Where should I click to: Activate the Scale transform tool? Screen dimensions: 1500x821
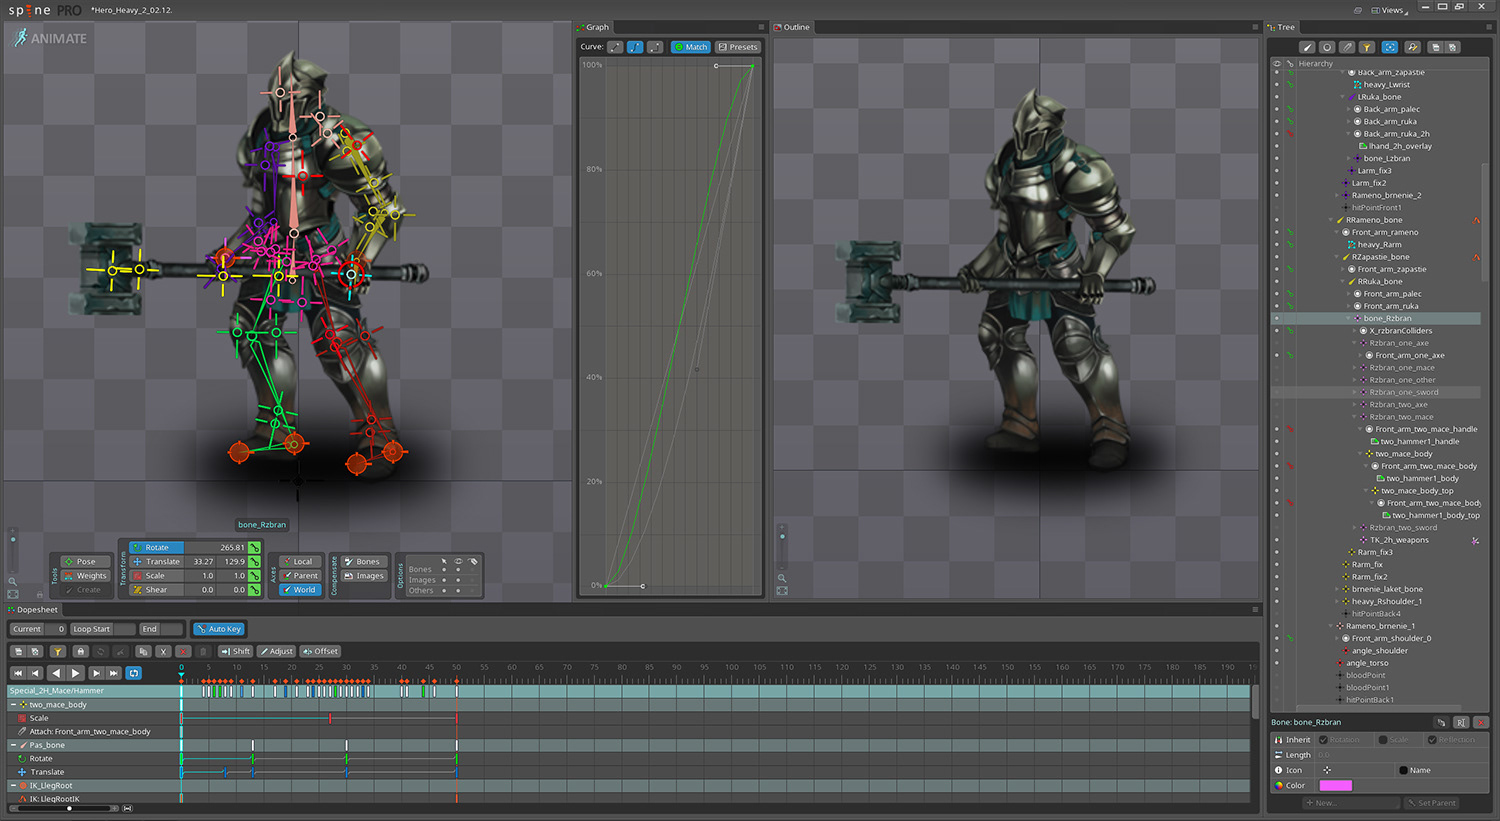pyautogui.click(x=156, y=575)
